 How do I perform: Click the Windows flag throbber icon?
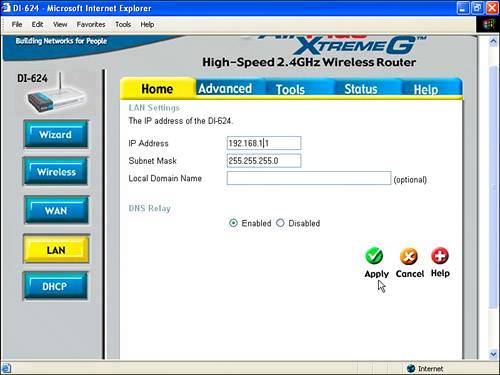pos(488,24)
